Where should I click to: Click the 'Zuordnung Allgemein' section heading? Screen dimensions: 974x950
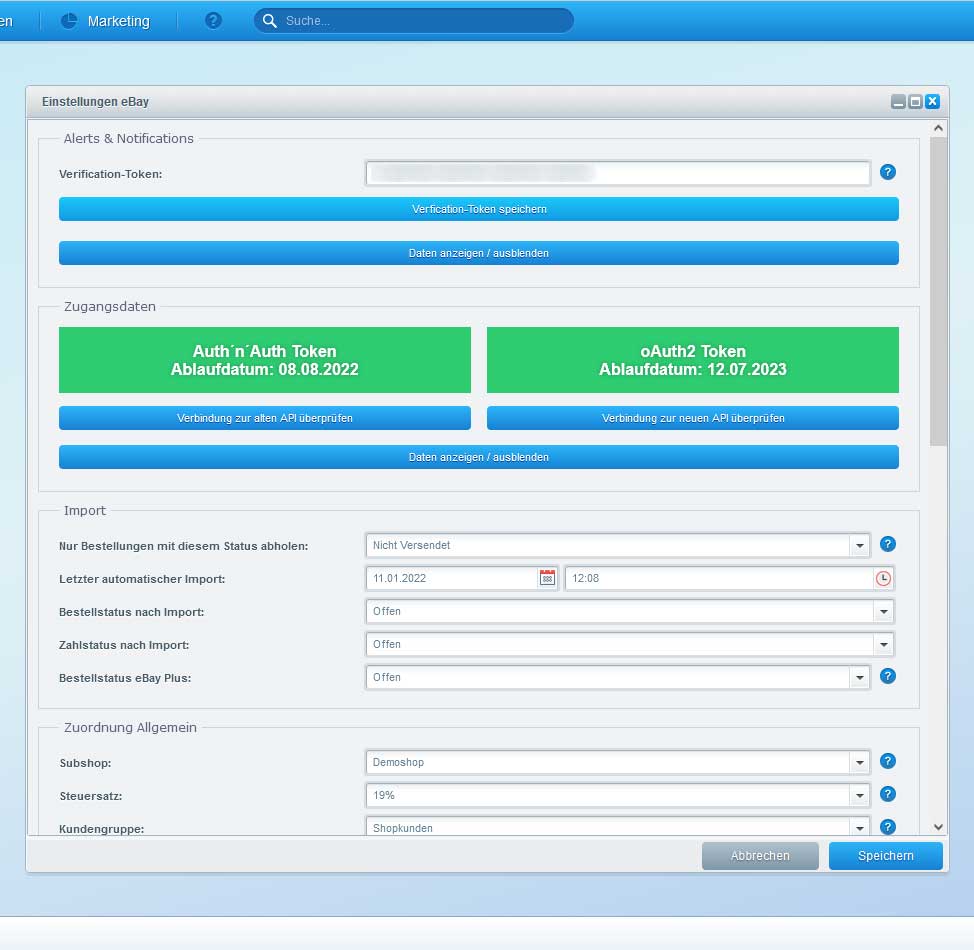(x=130, y=727)
